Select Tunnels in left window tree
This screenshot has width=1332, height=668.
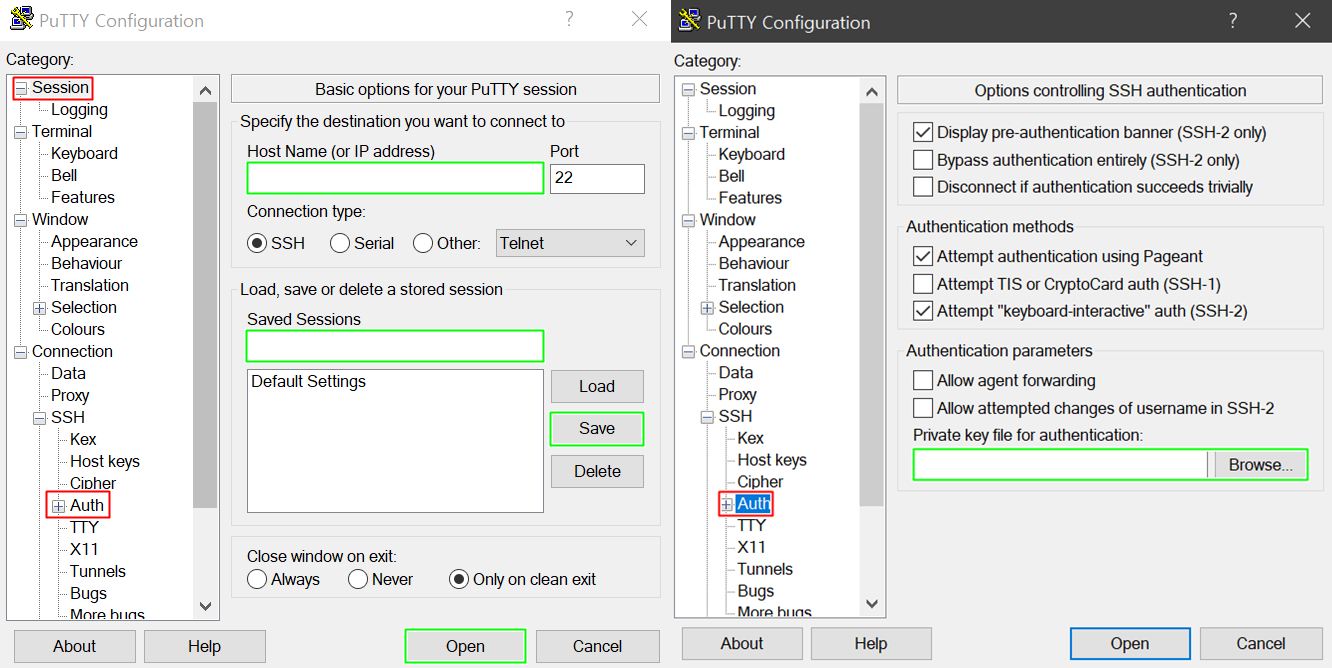coord(98,572)
